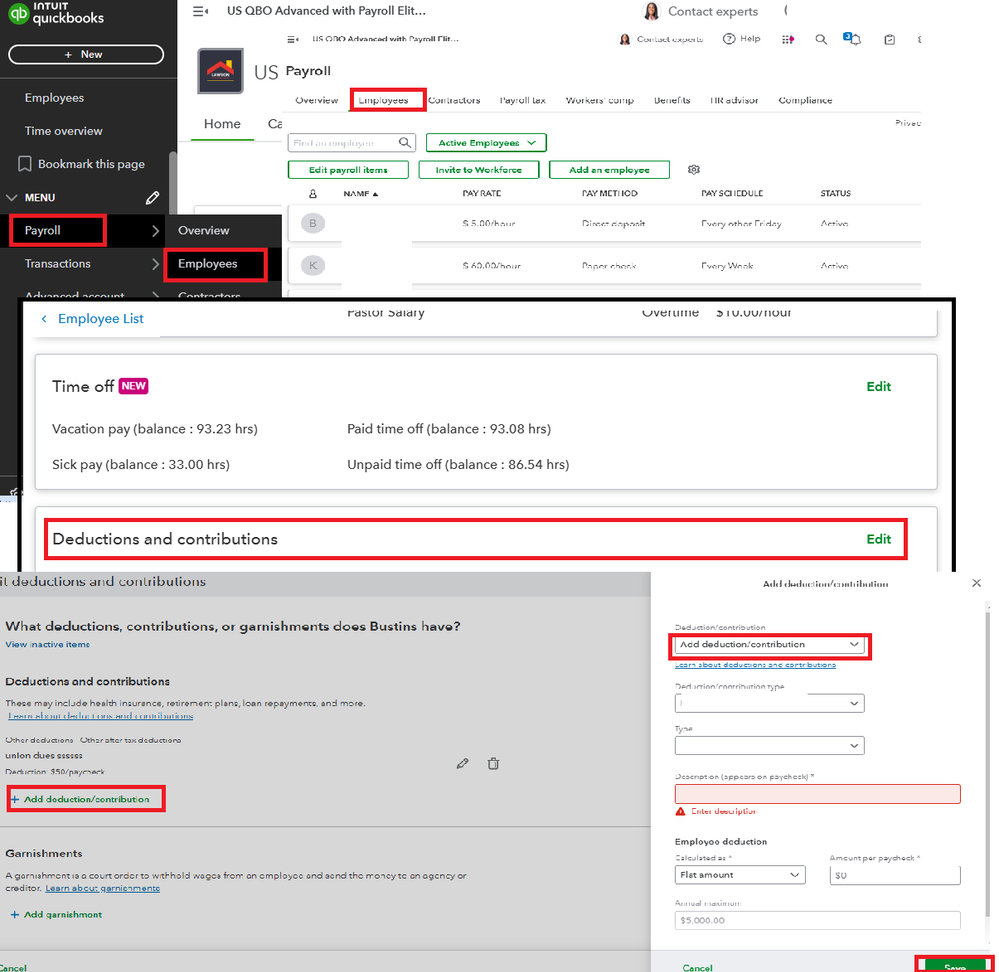Select Overview in the Payroll submenu
The image size is (999, 972).
[203, 231]
